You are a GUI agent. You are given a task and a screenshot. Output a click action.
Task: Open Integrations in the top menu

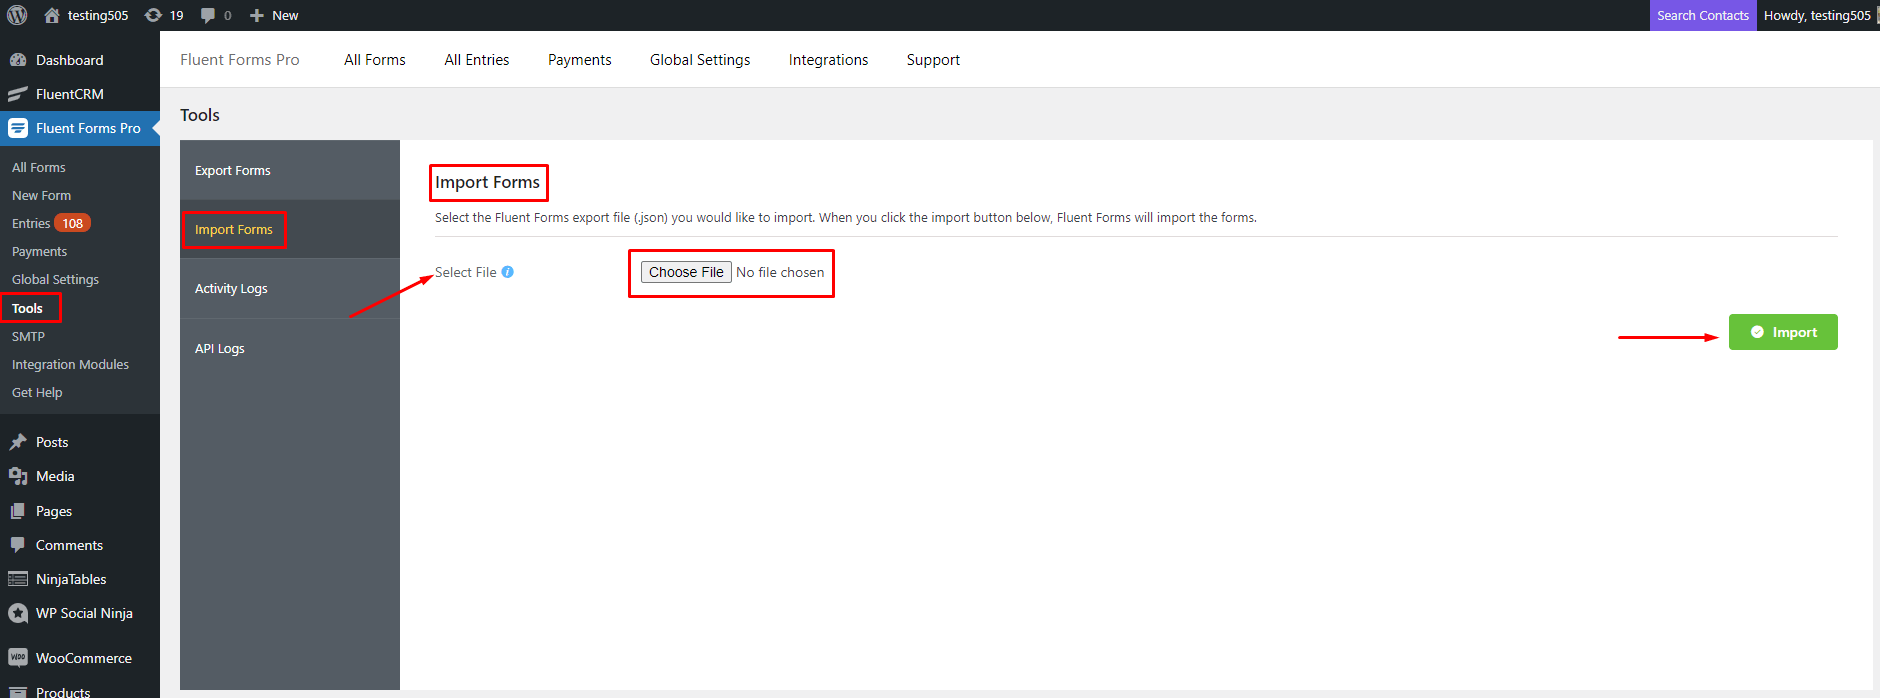(828, 60)
